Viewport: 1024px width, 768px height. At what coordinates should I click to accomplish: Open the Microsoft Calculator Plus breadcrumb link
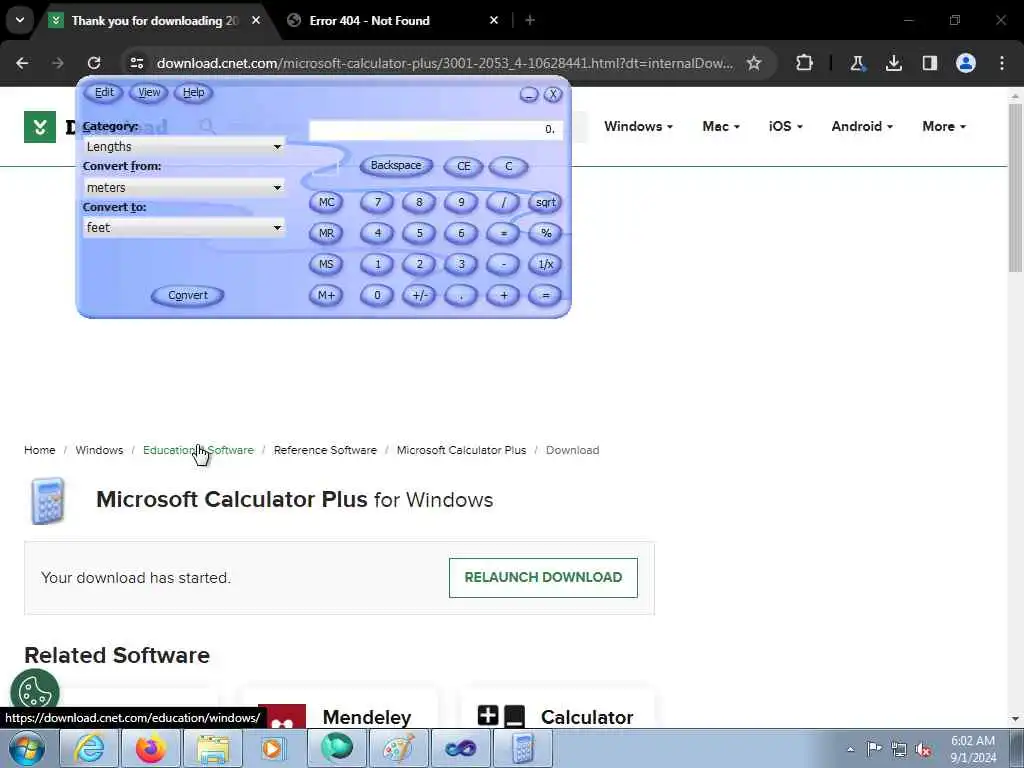[x=462, y=450]
